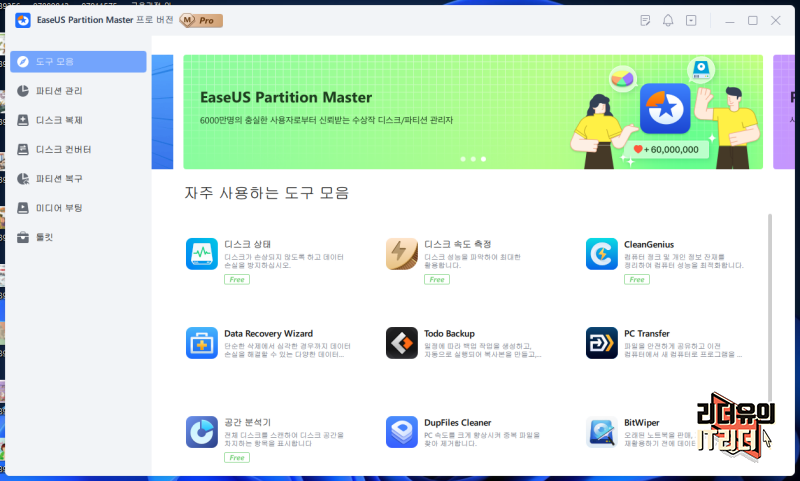Click the Pro version badge

click(202, 20)
